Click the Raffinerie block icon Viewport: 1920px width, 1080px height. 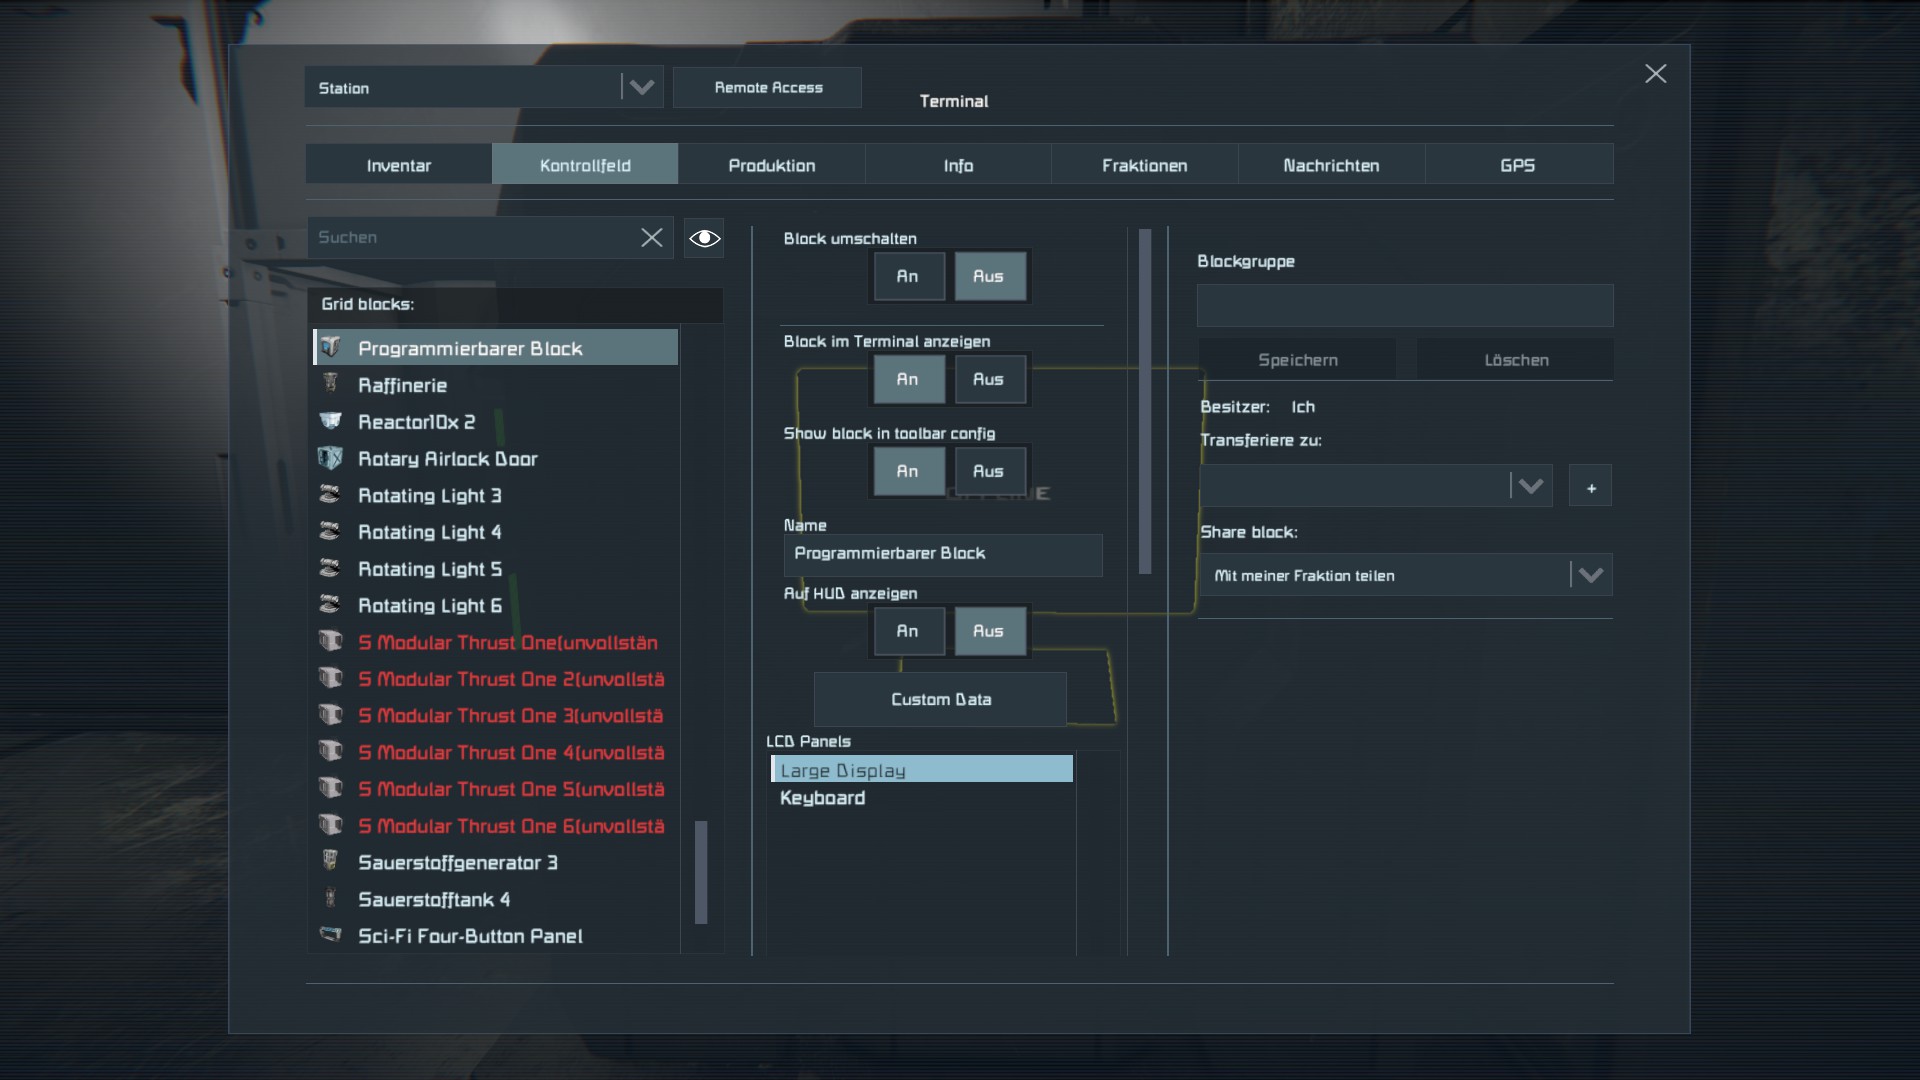pos(331,384)
